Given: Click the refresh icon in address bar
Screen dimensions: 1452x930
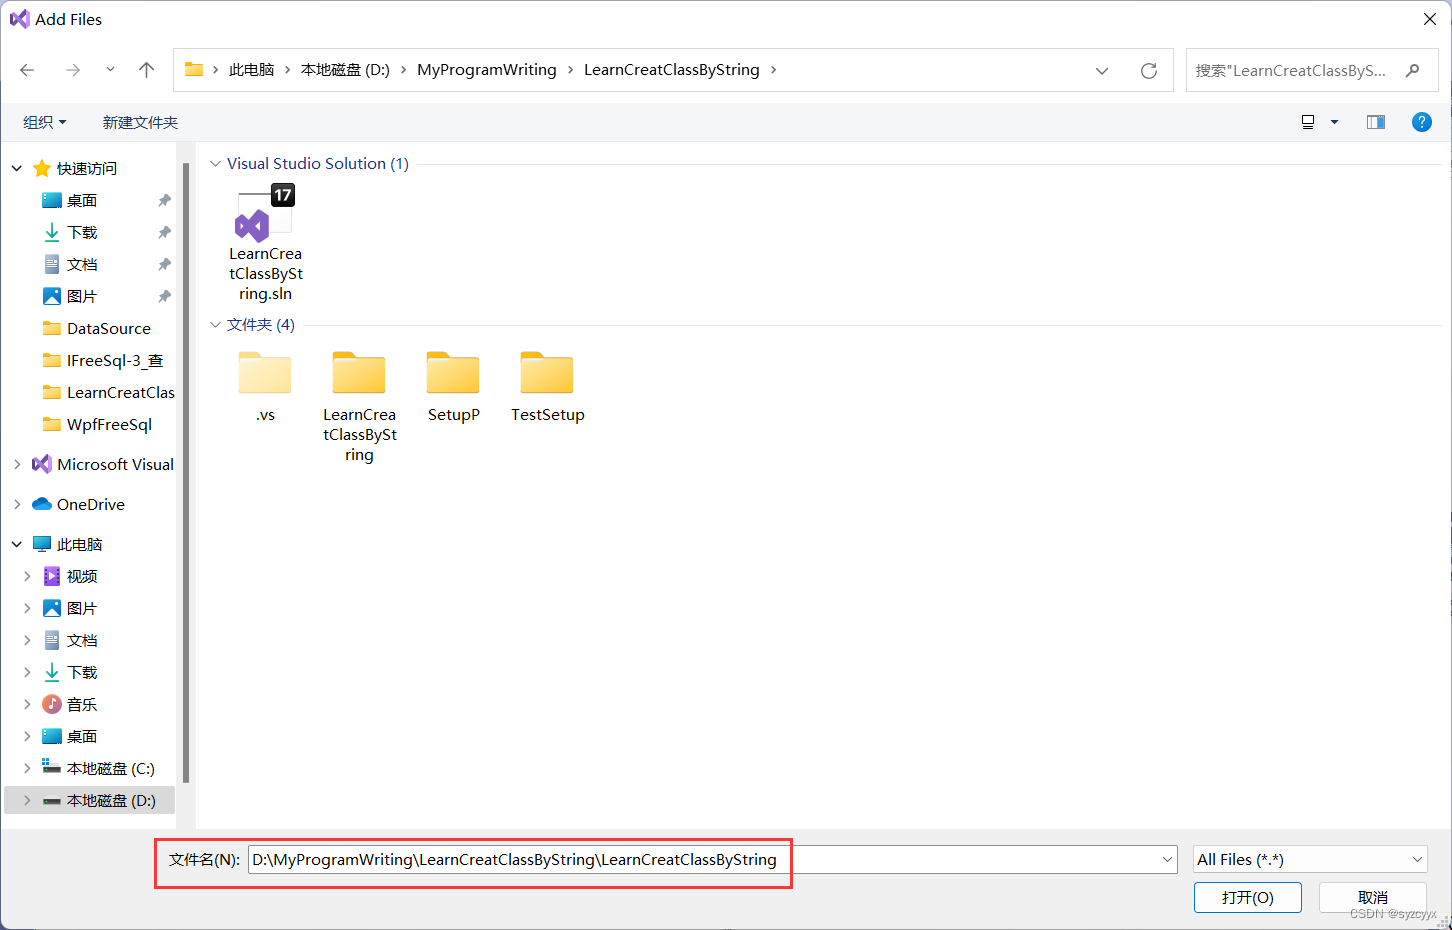Looking at the screenshot, I should (x=1148, y=69).
